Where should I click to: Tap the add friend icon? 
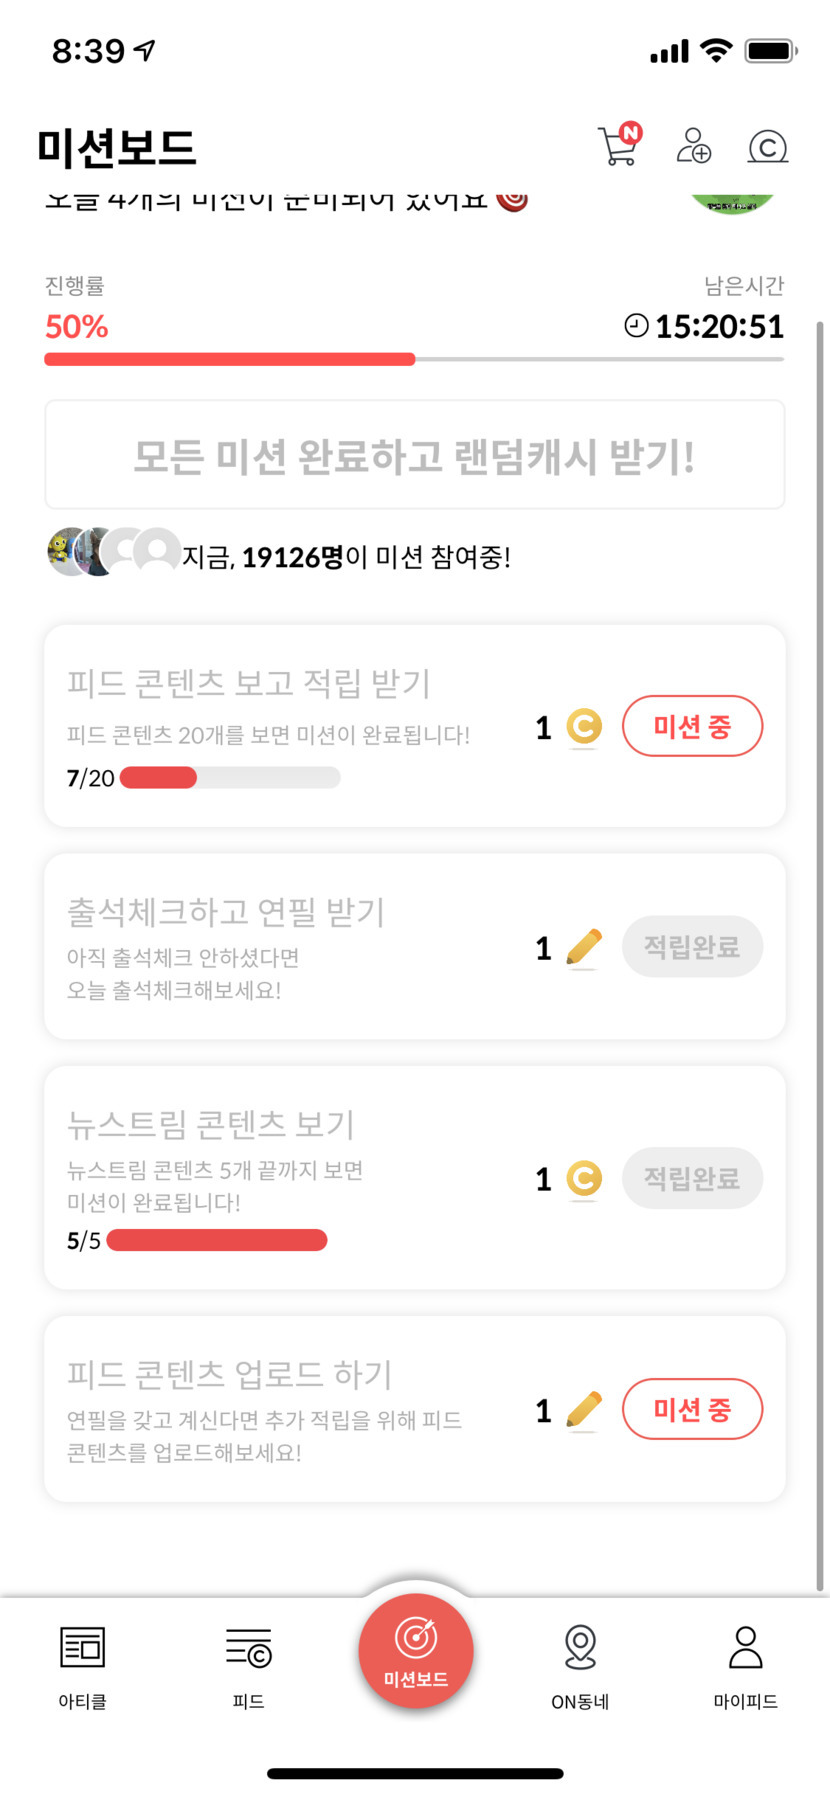[693, 146]
